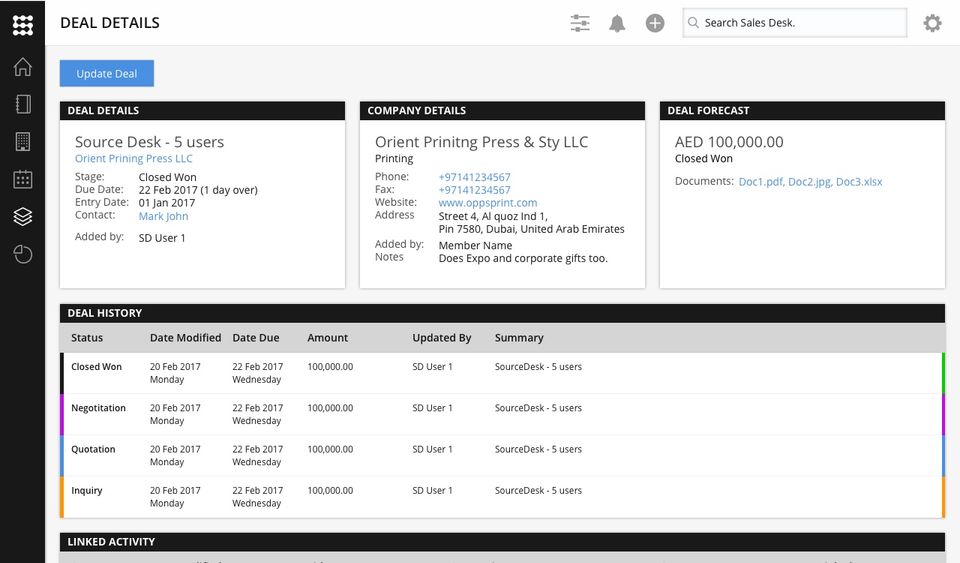The width and height of the screenshot is (960, 563).
Task: Open Orient Prining Press LLC link
Action: pyautogui.click(x=133, y=158)
